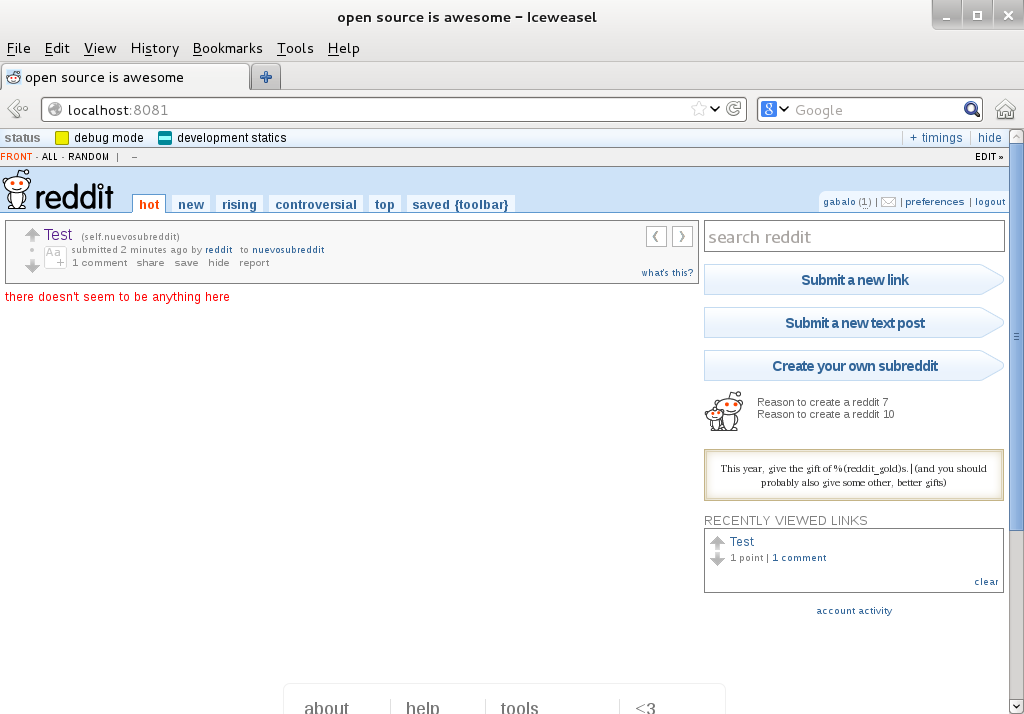Open the URL bar history dropdown arrow

tap(716, 109)
